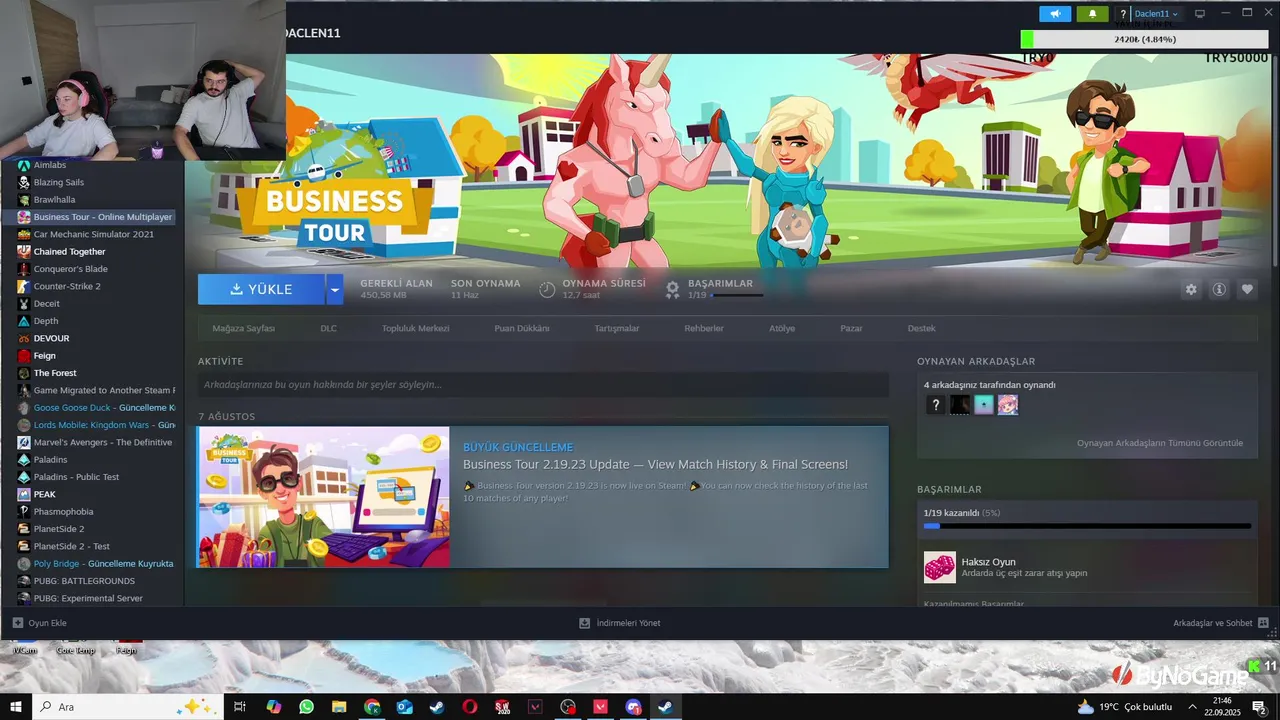Open the Destek tab

coord(921,328)
